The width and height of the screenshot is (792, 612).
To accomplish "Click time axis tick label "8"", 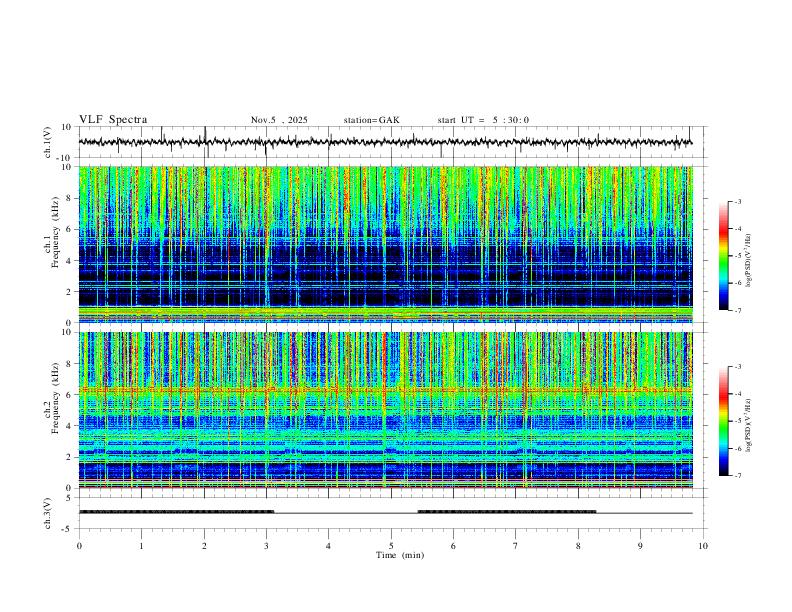I will coord(578,546).
